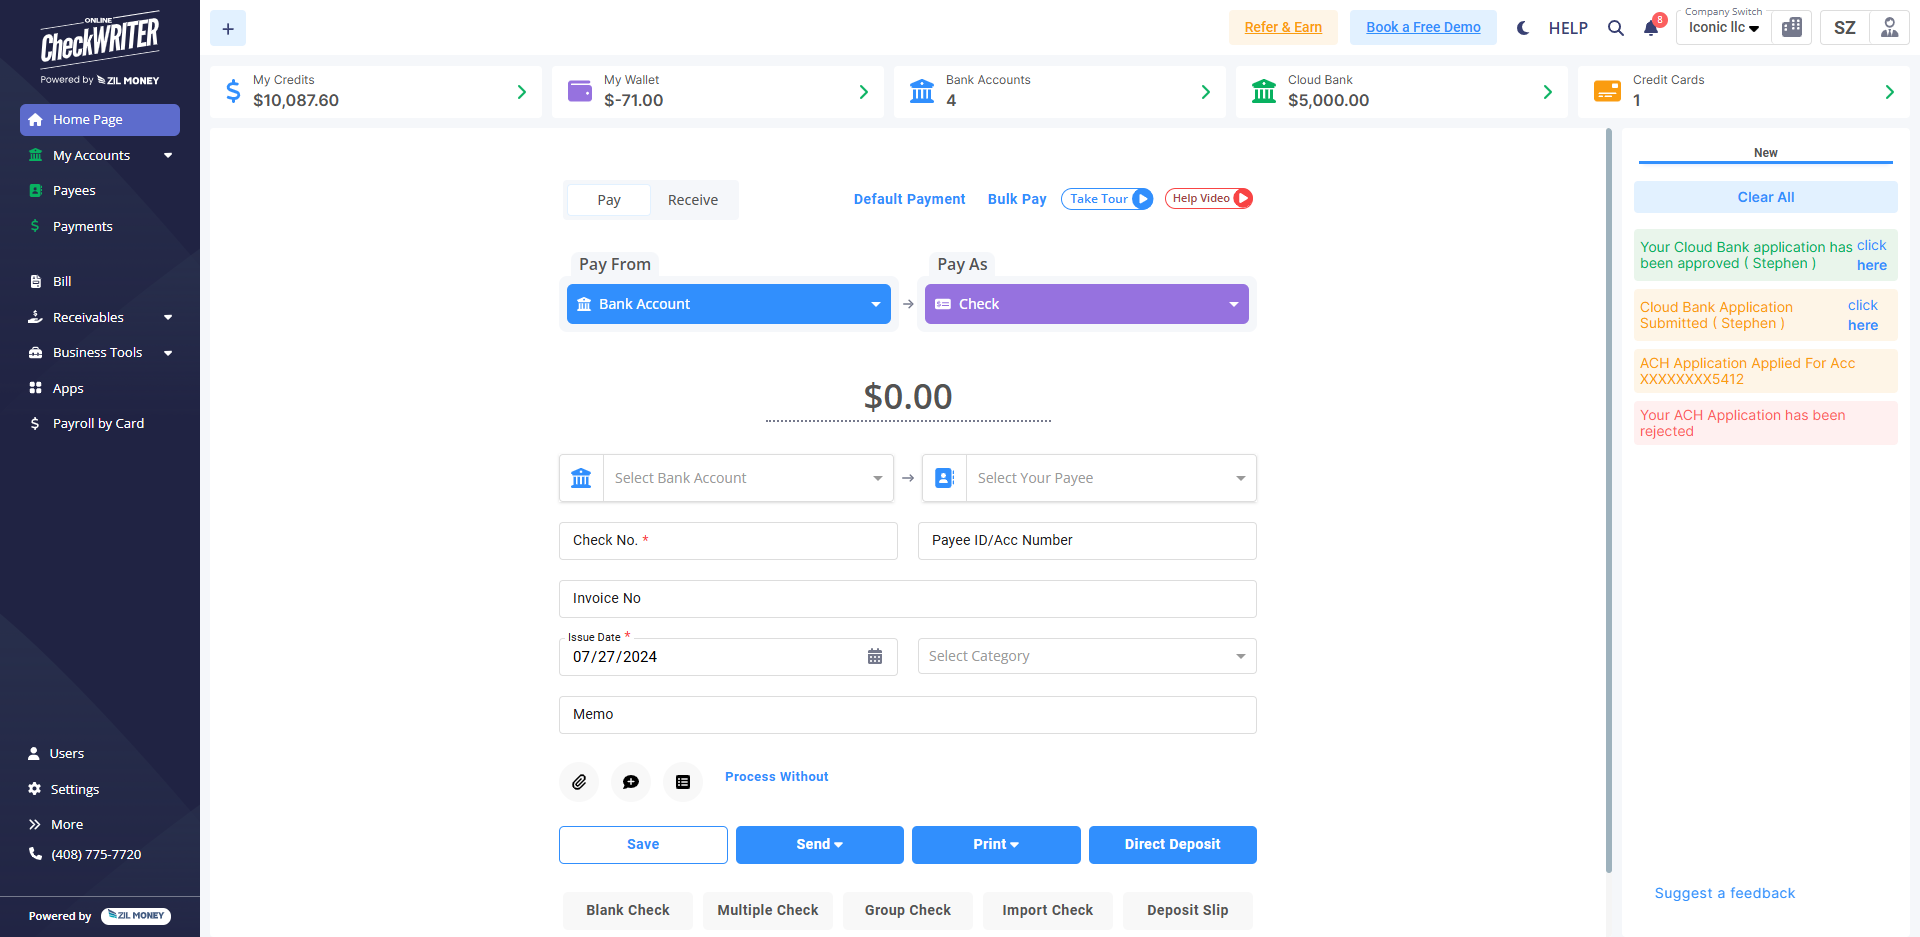Open the Select Your Payee dropdown

[1111, 478]
